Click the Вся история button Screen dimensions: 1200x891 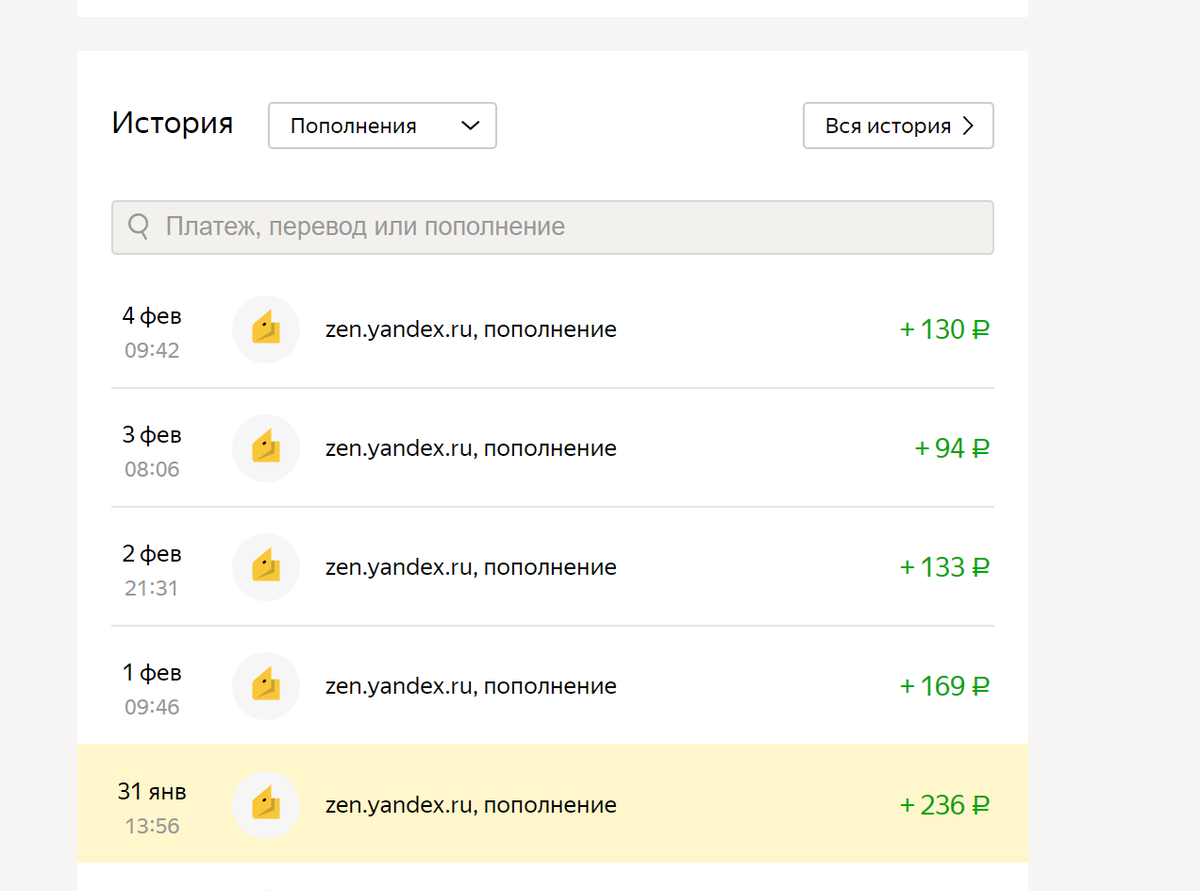898,126
